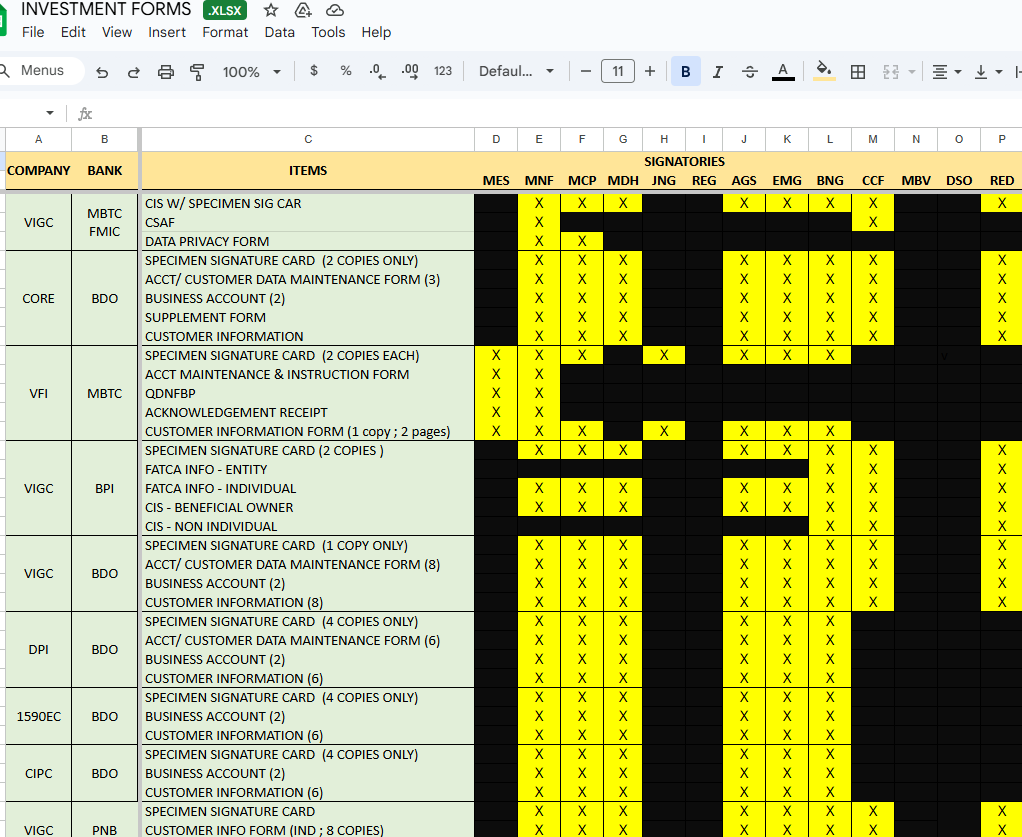Click the CCF signatory header

[873, 181]
